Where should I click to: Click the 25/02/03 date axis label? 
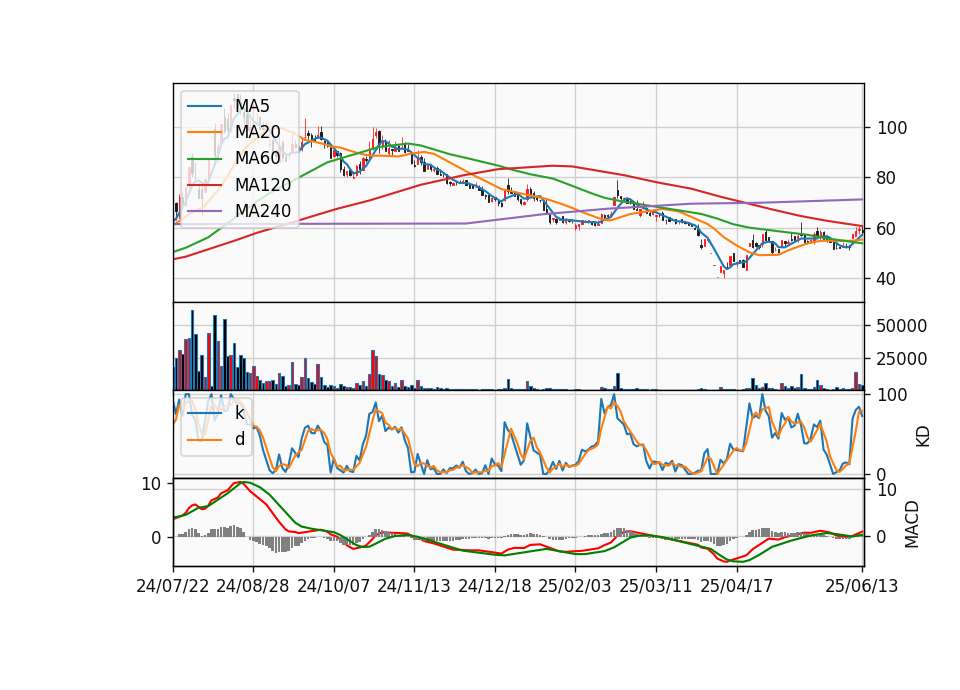coord(575,586)
